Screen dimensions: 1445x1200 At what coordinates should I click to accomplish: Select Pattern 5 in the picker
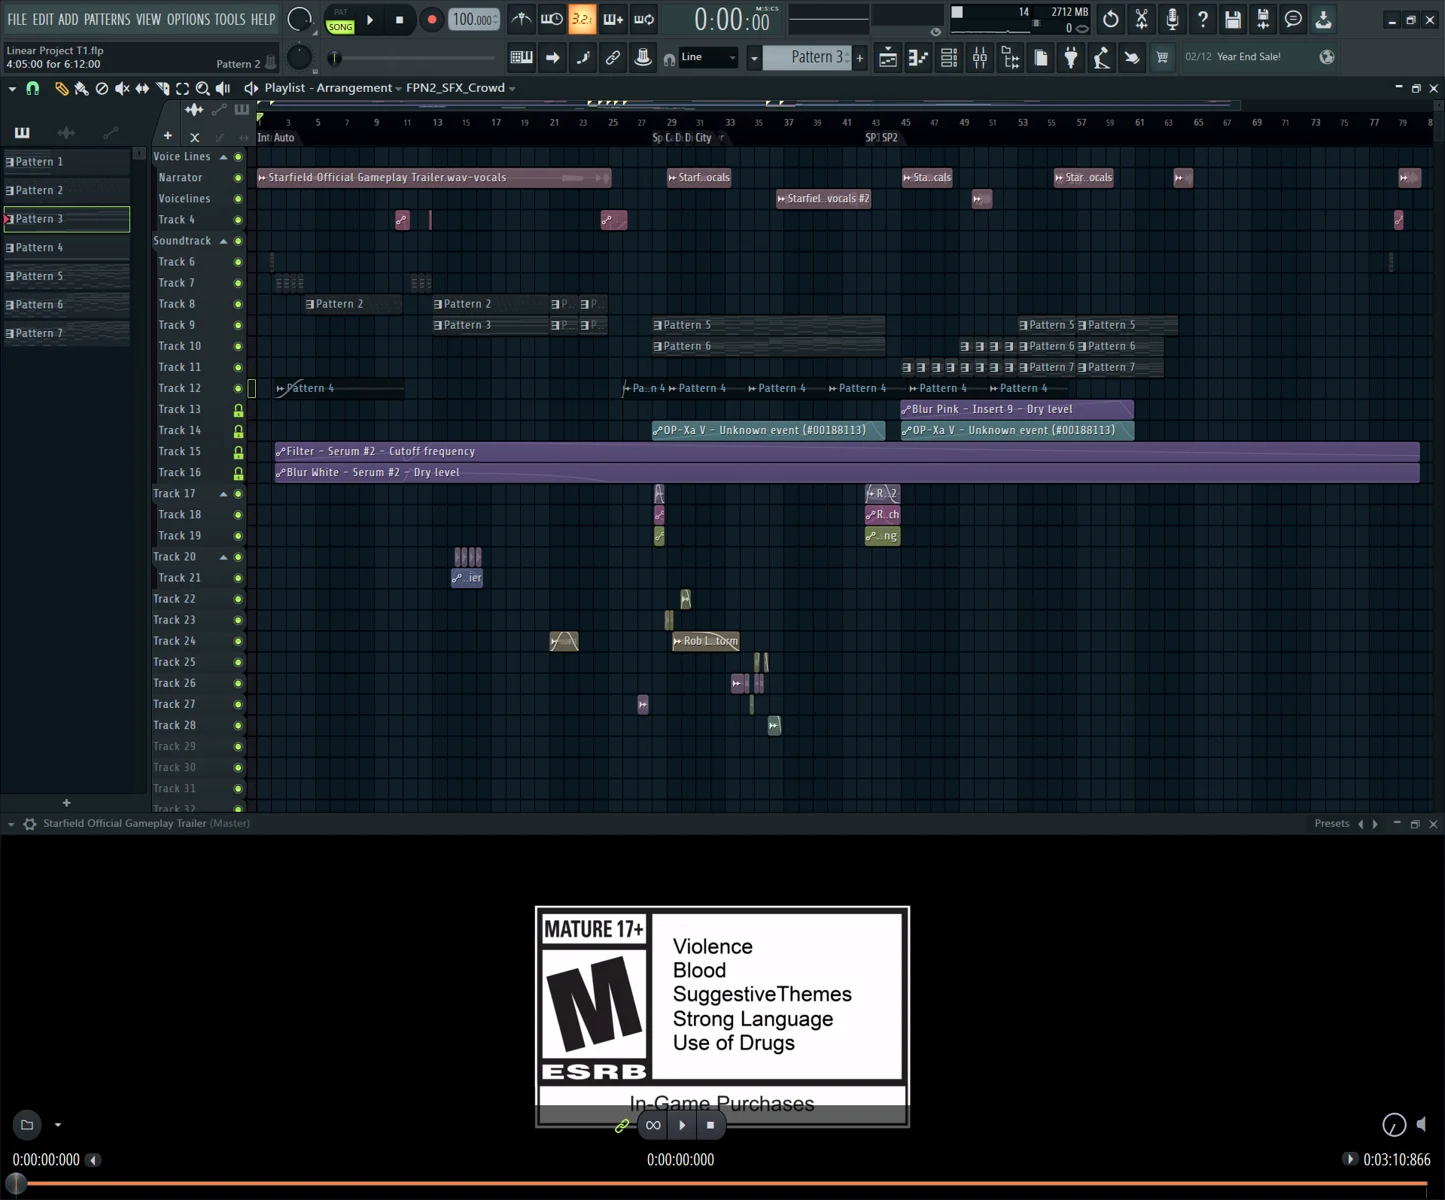(66, 276)
